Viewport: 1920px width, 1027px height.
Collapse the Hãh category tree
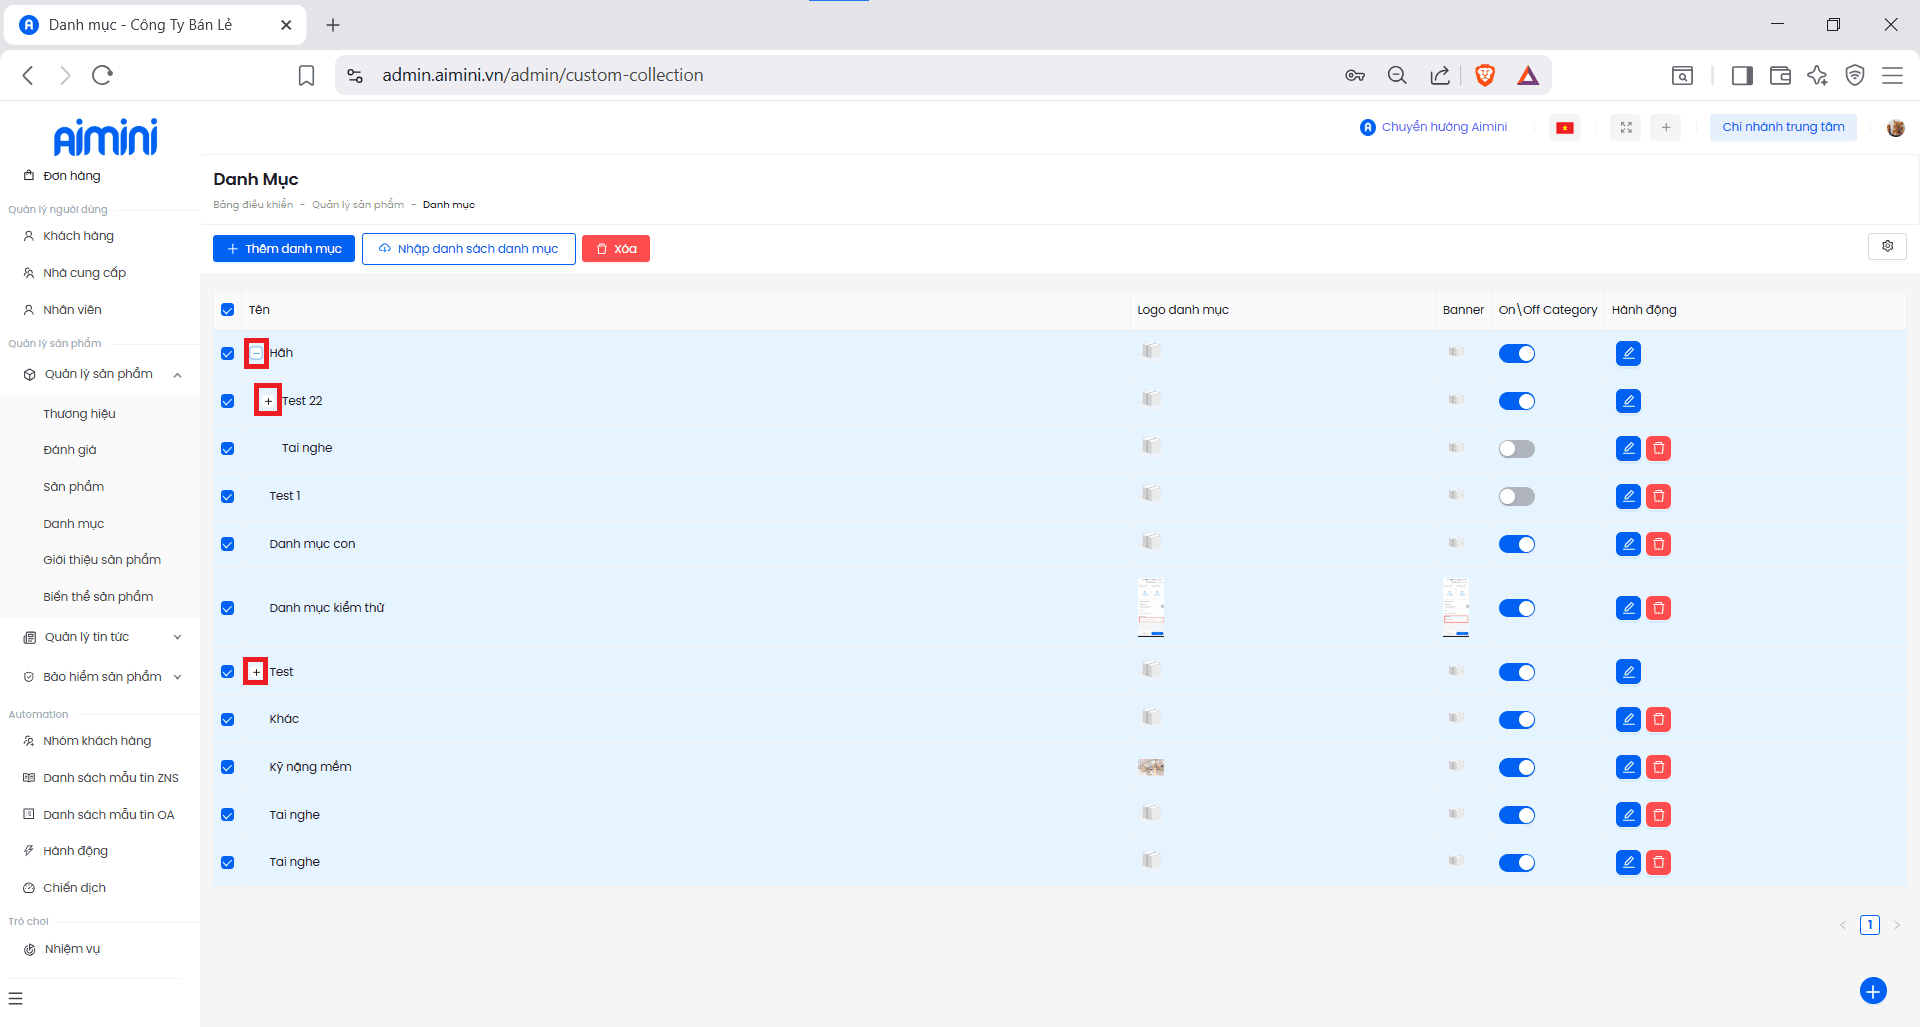[256, 353]
